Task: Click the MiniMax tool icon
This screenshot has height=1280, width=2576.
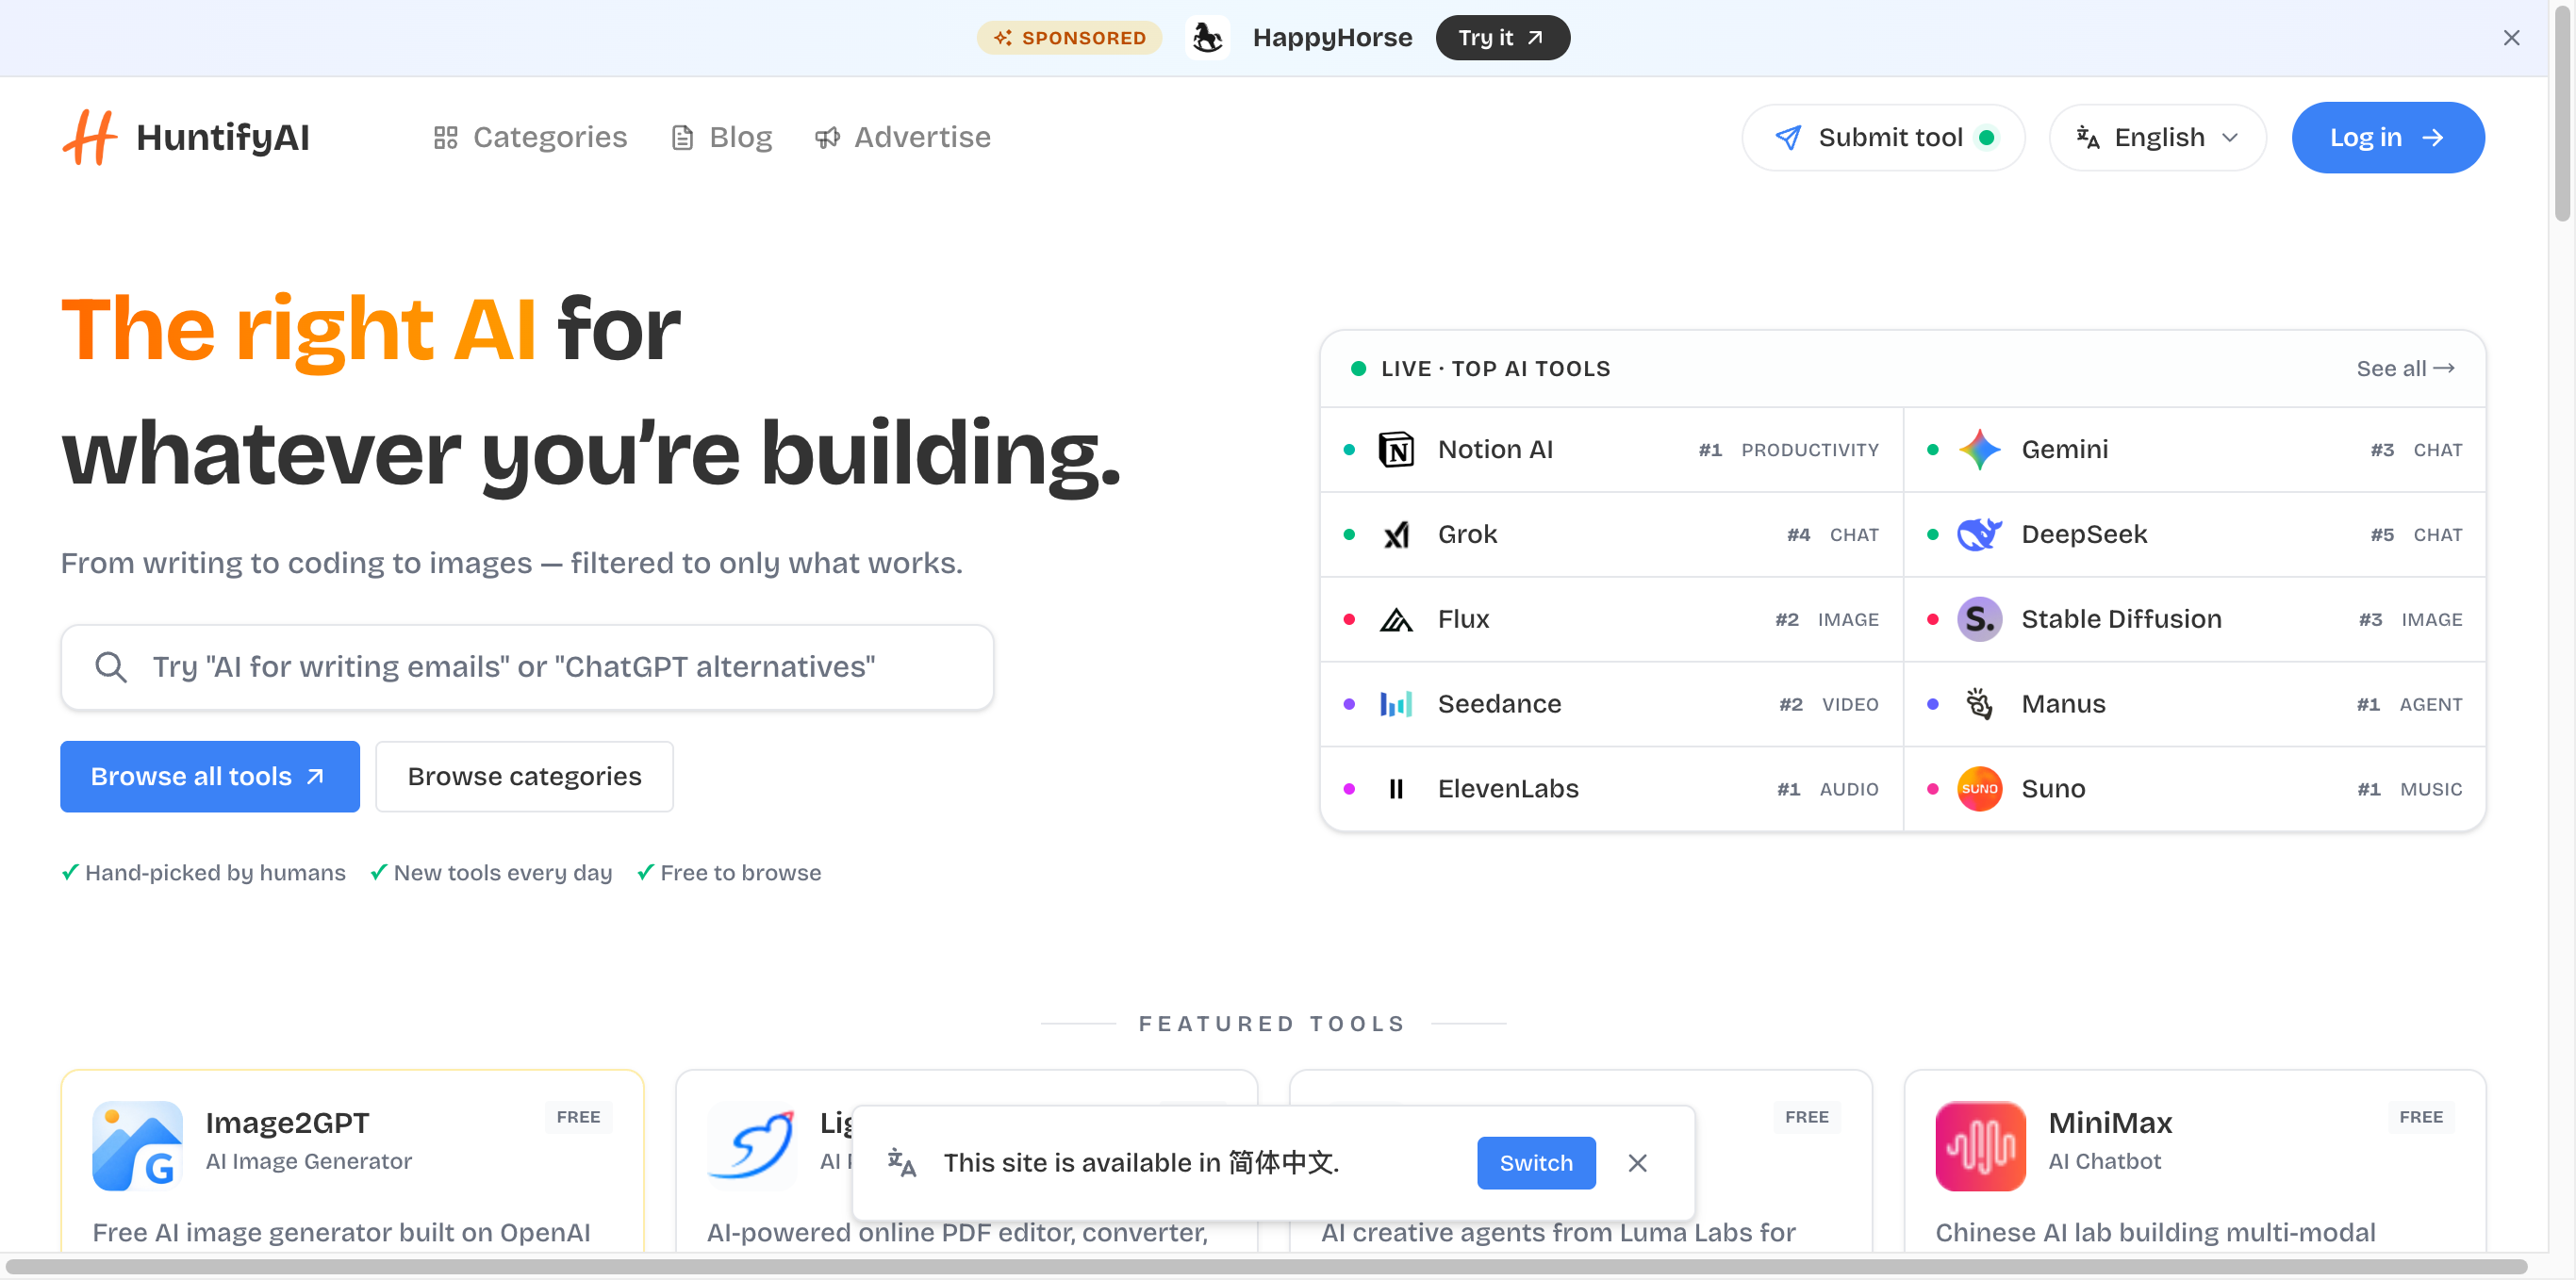Action: 1980,1146
